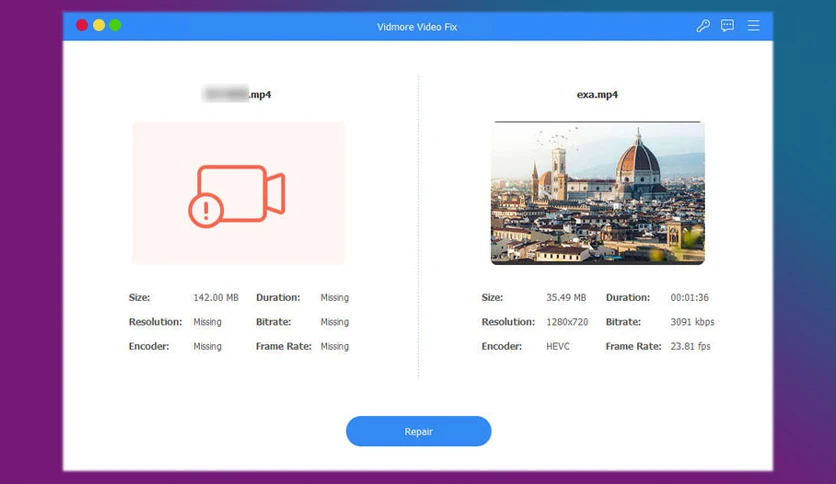Click the 142.00 MB size value
Image resolution: width=836 pixels, height=484 pixels.
(215, 297)
